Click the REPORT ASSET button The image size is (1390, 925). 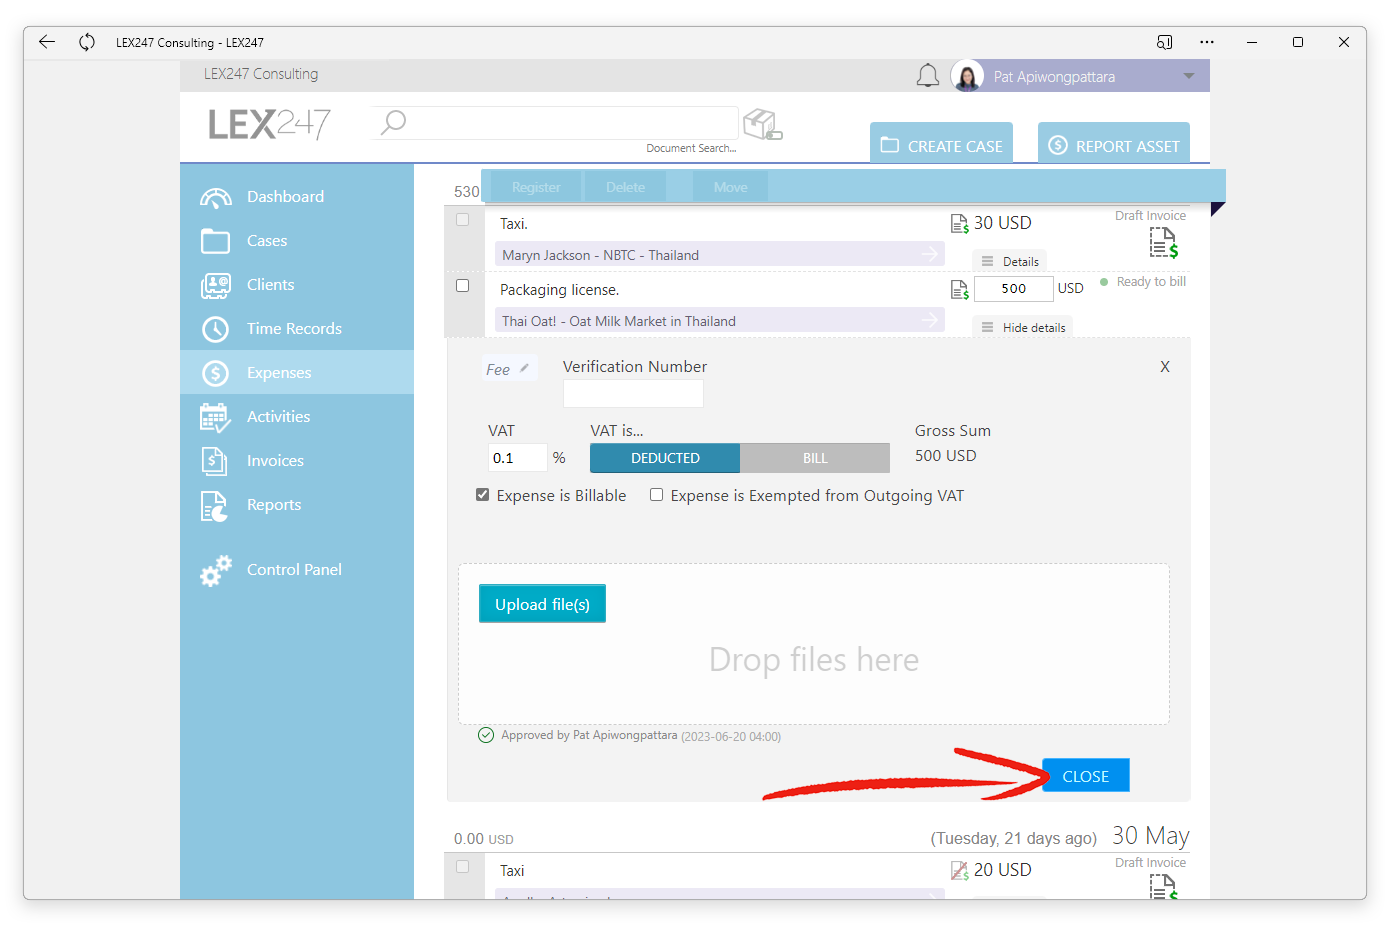point(1114,143)
